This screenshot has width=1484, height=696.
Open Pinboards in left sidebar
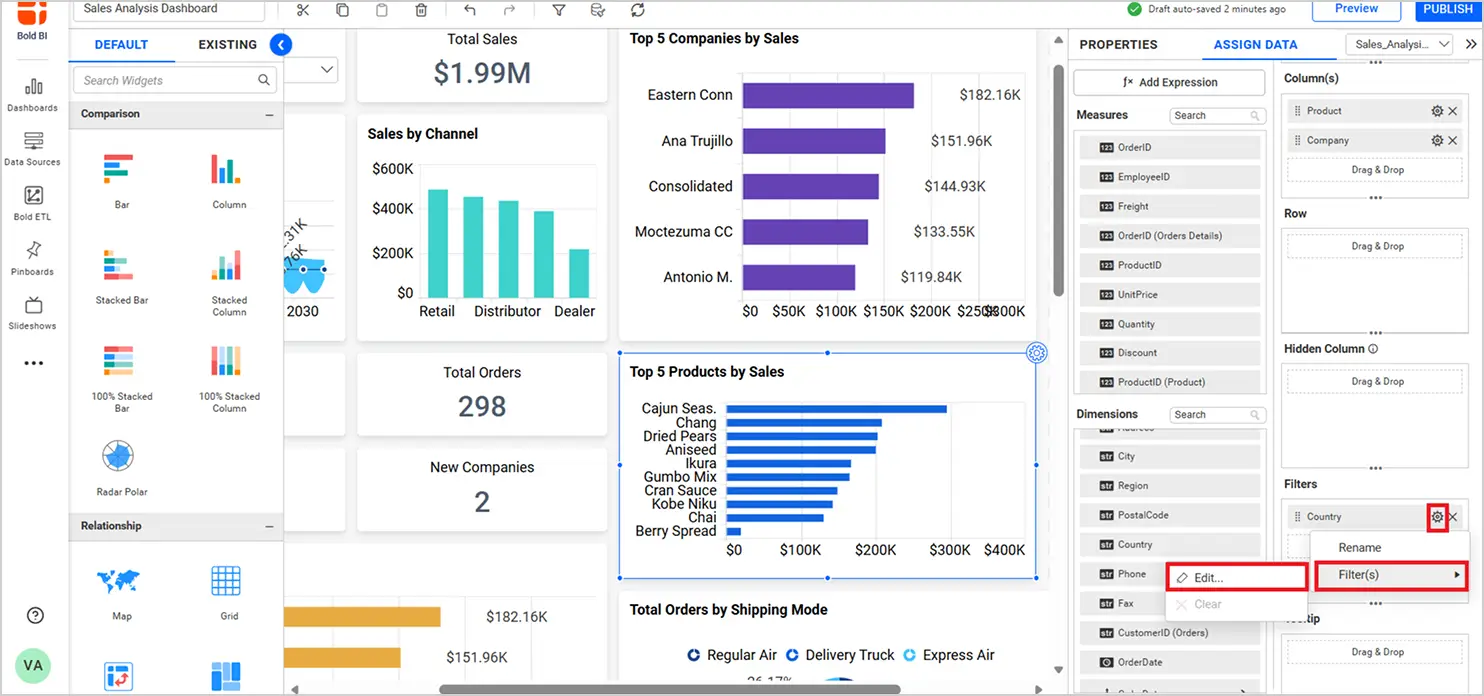click(33, 258)
